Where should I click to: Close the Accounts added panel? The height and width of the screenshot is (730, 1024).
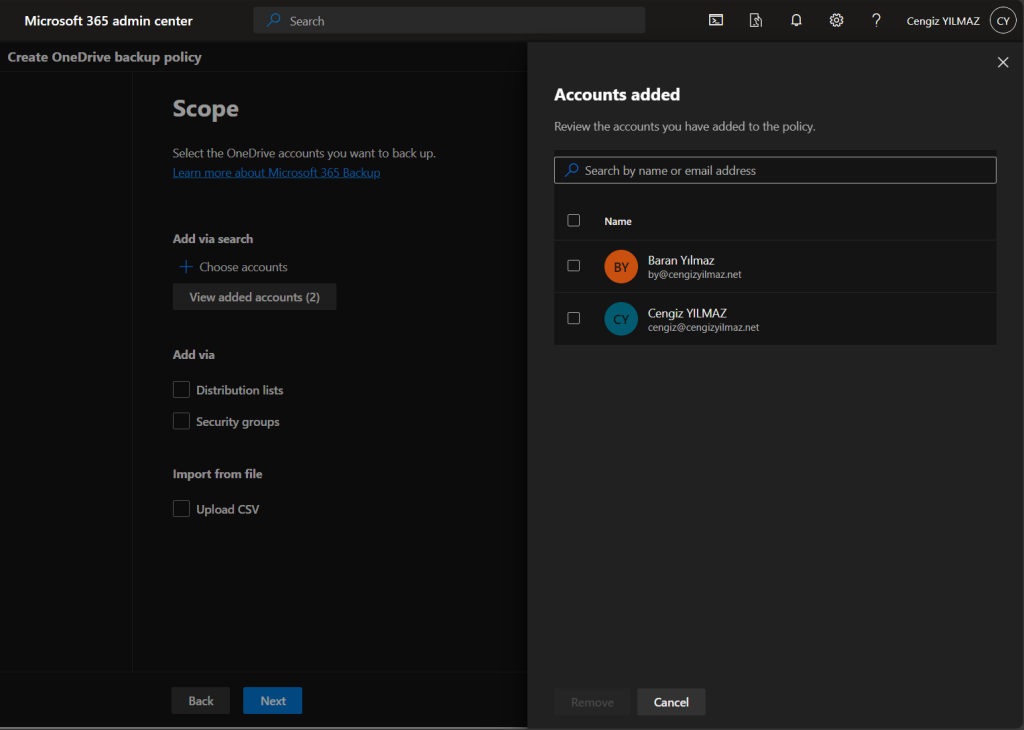coord(1003,63)
